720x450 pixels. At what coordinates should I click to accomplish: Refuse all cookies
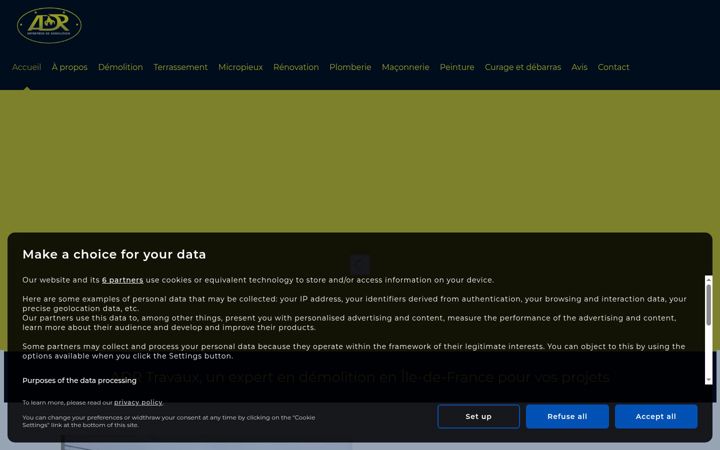(567, 416)
